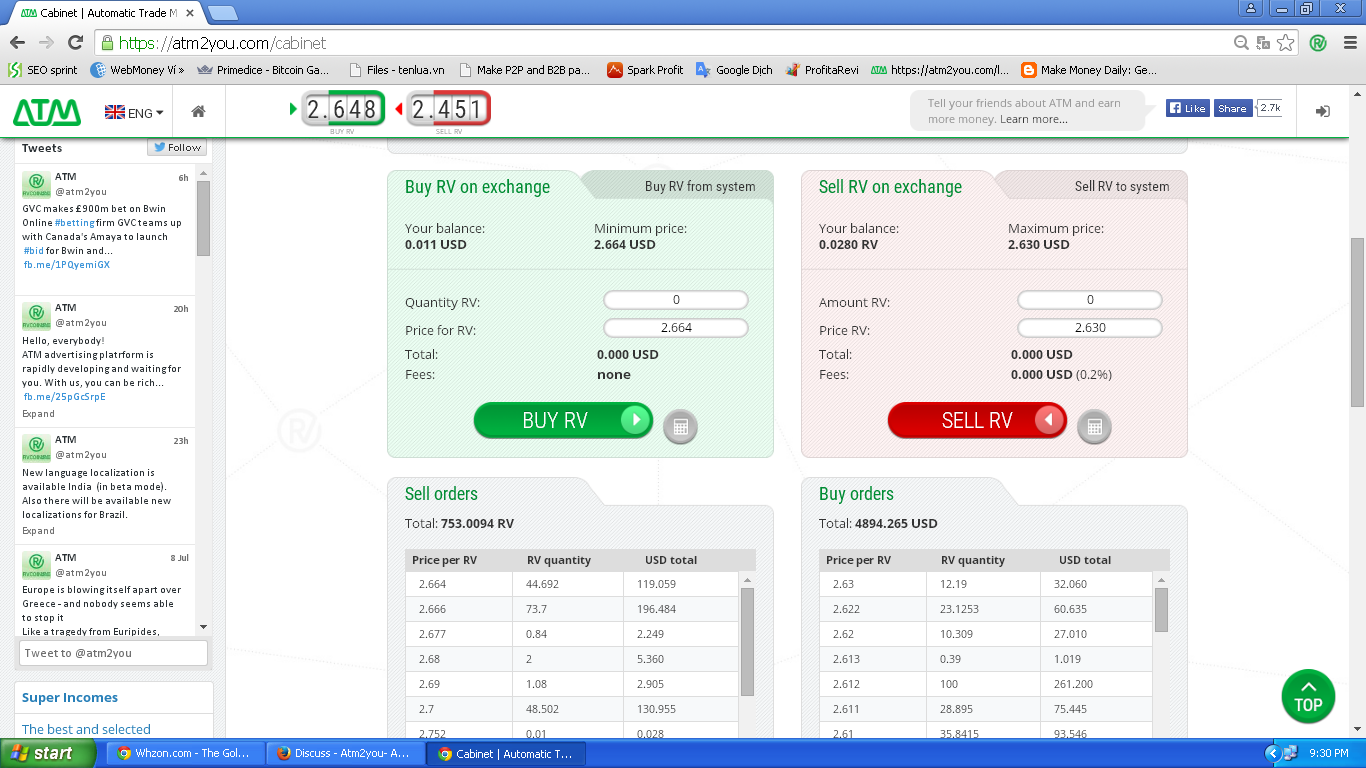This screenshot has height=768, width=1366.
Task: Select buy order row priced 2.612
Action: (x=986, y=684)
